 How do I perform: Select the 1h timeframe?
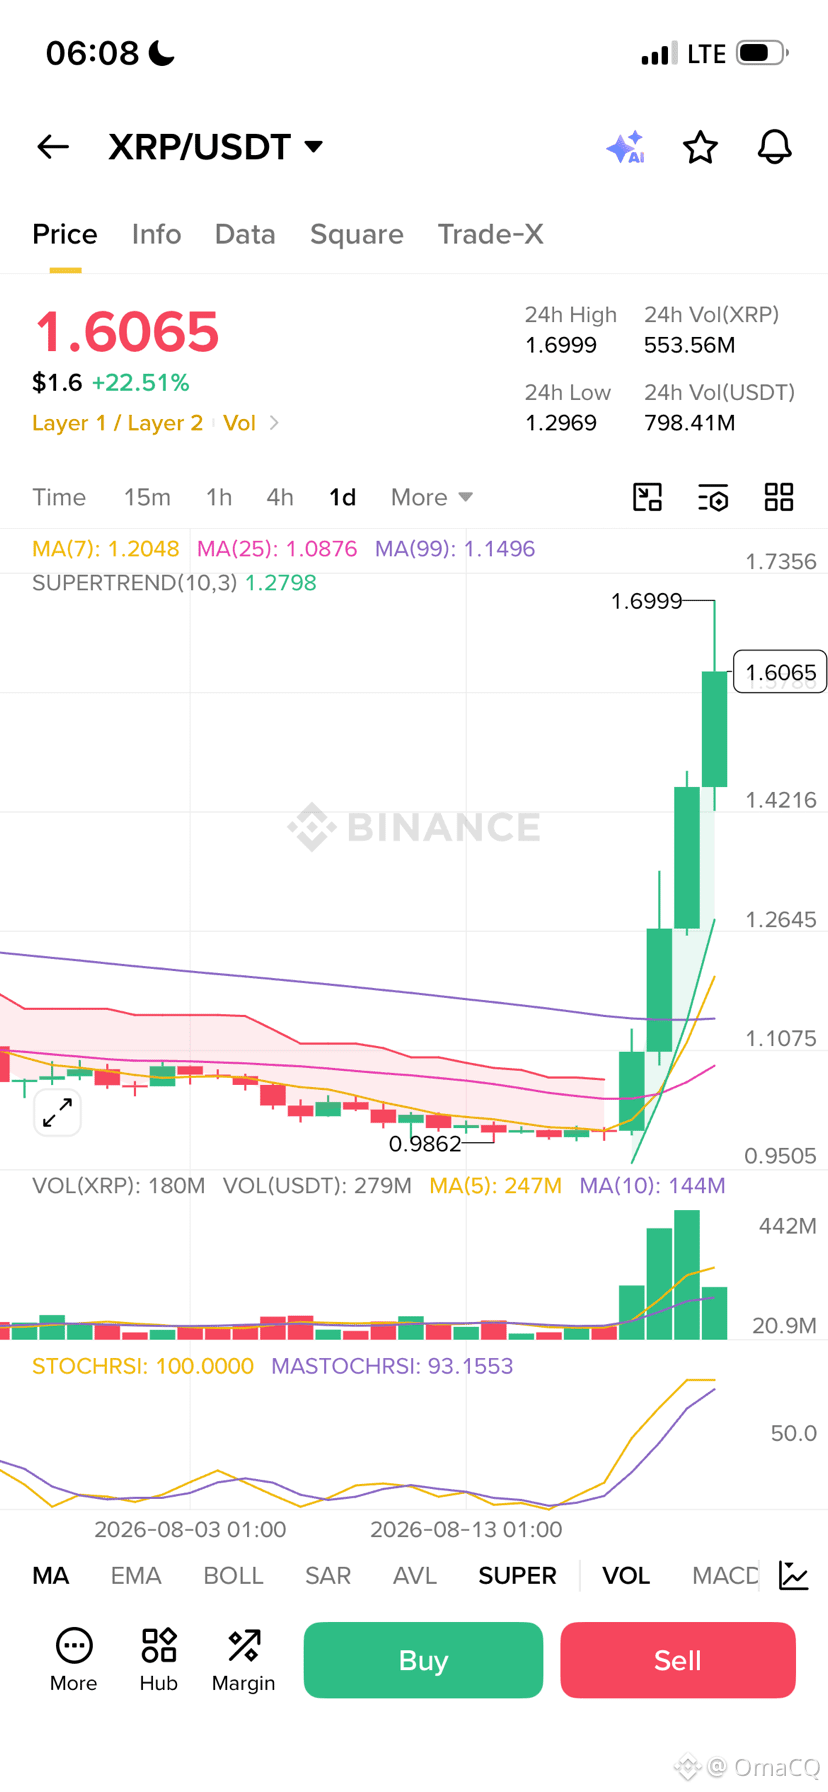click(x=219, y=497)
